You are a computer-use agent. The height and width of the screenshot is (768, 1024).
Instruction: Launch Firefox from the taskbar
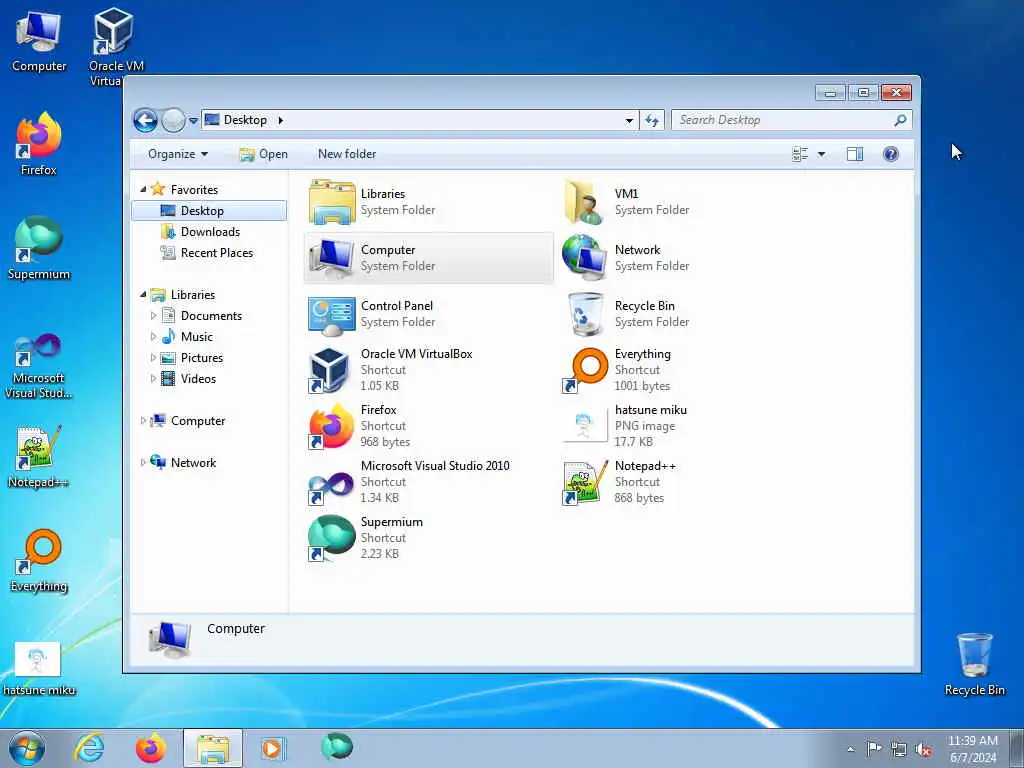(150, 748)
